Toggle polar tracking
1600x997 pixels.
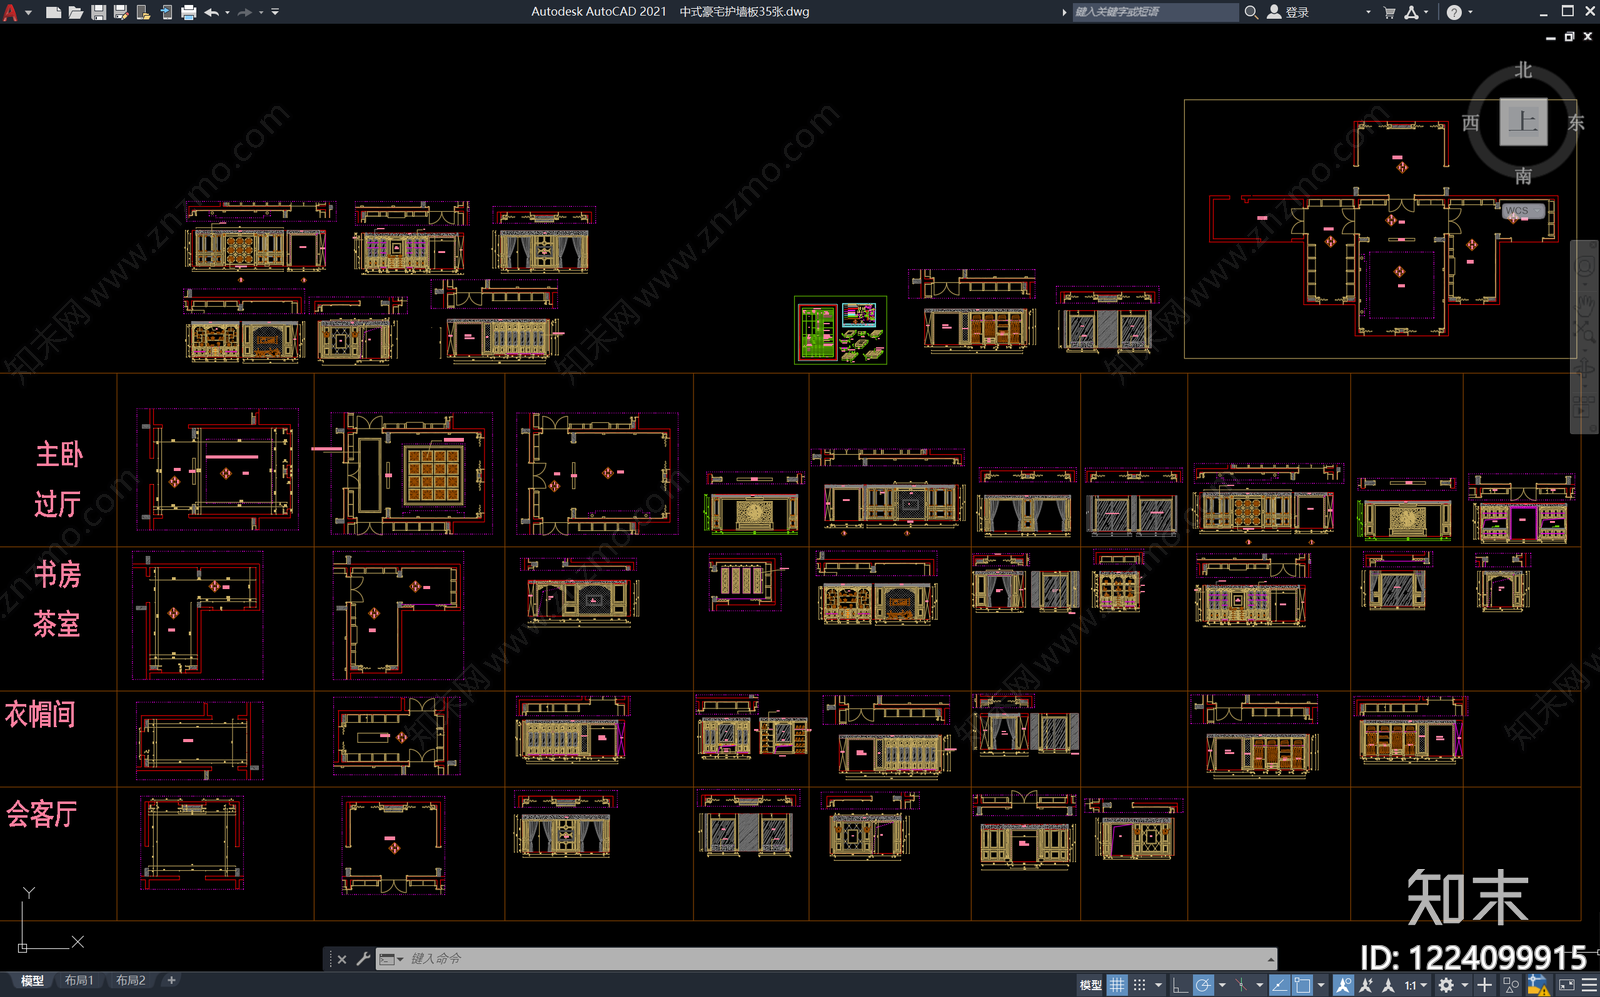(x=1203, y=985)
